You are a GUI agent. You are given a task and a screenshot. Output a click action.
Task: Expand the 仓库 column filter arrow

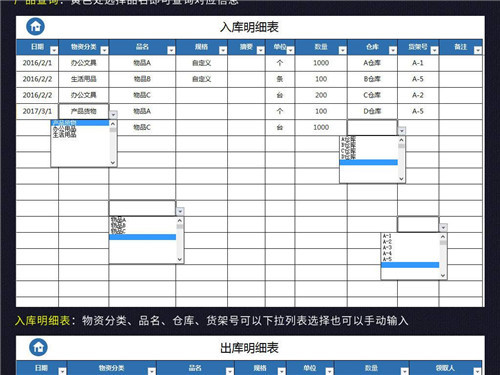[393, 50]
